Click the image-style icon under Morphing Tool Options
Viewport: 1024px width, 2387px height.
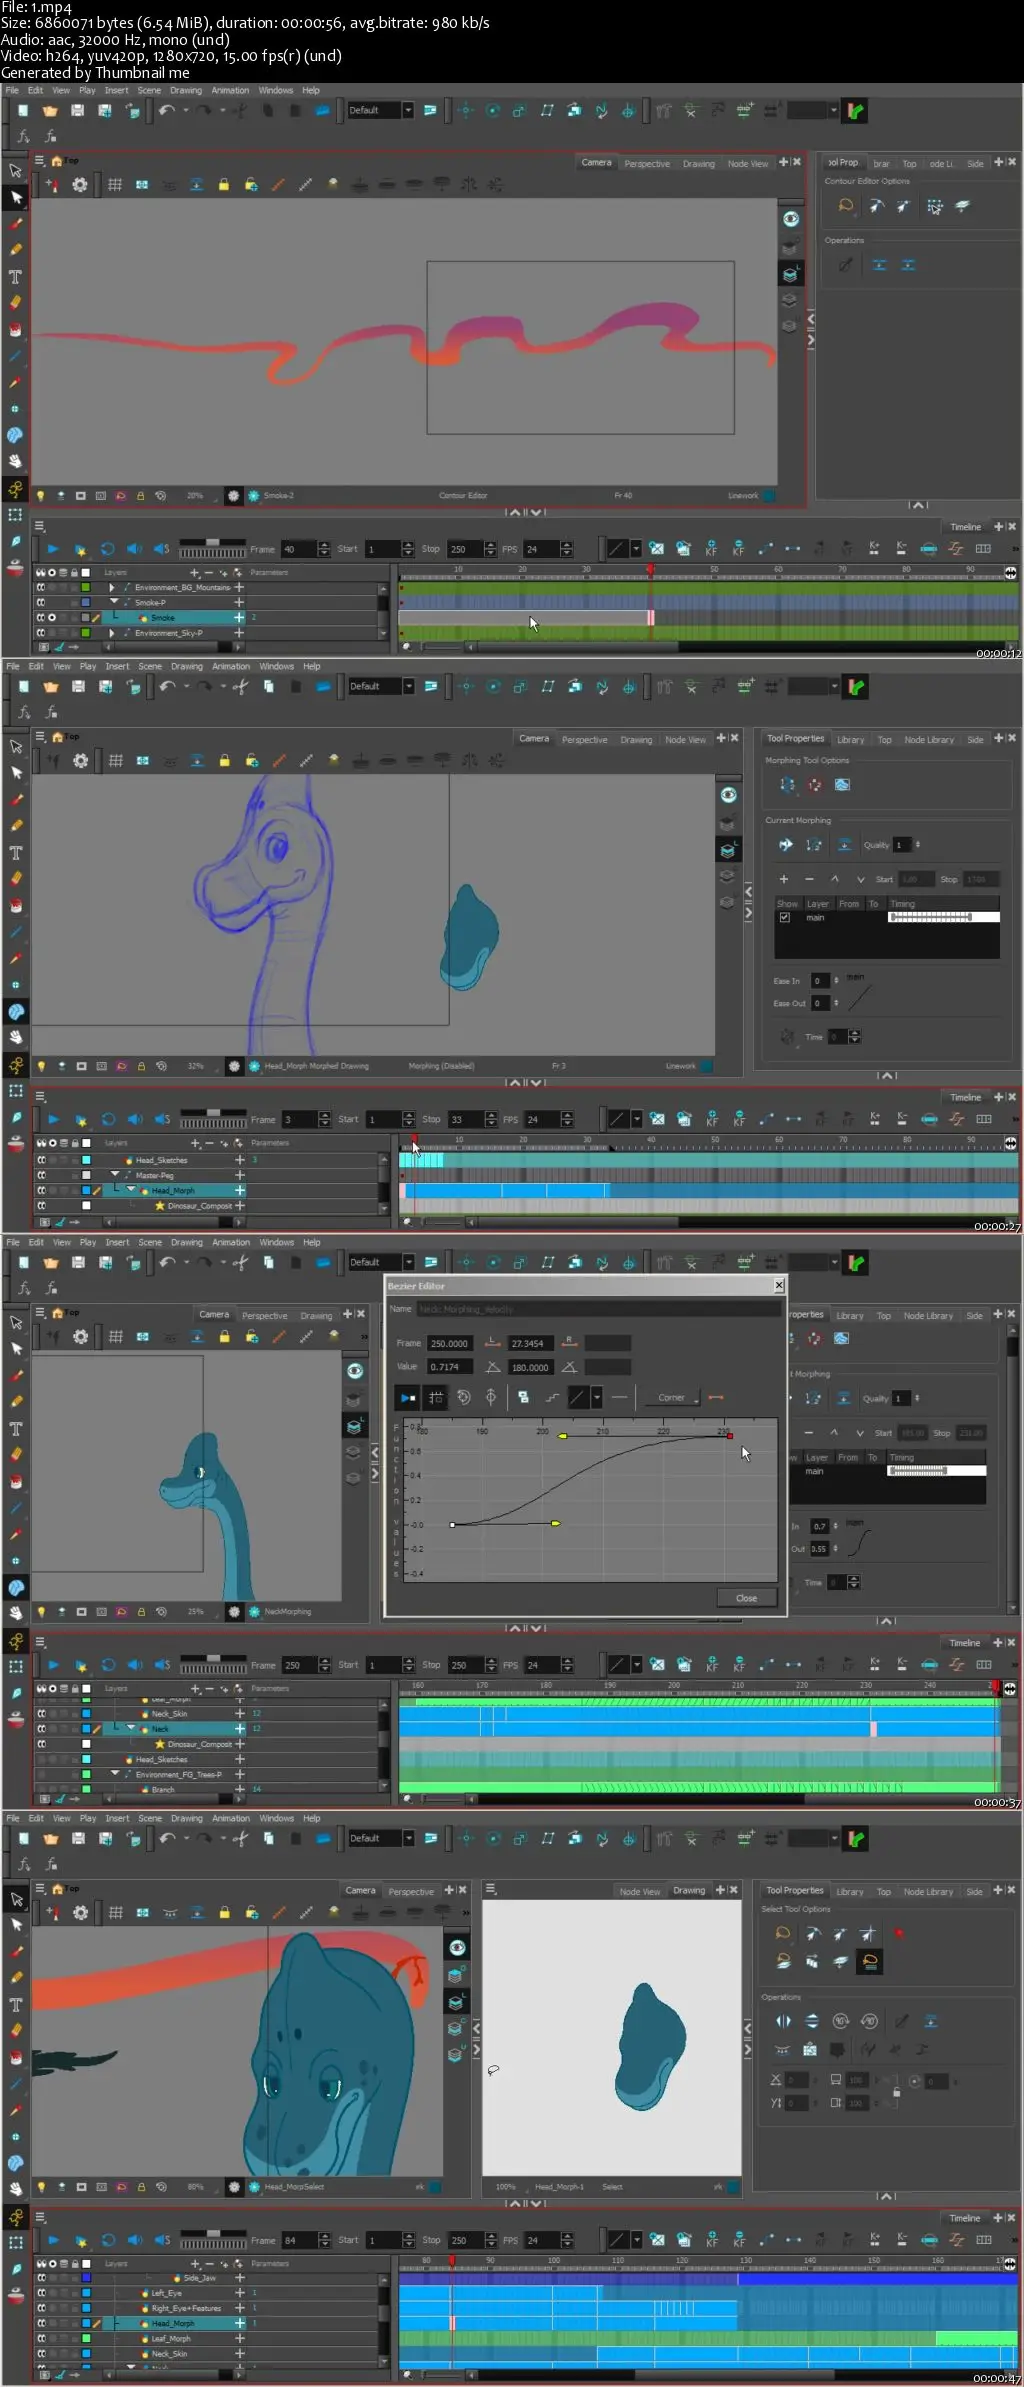click(843, 785)
